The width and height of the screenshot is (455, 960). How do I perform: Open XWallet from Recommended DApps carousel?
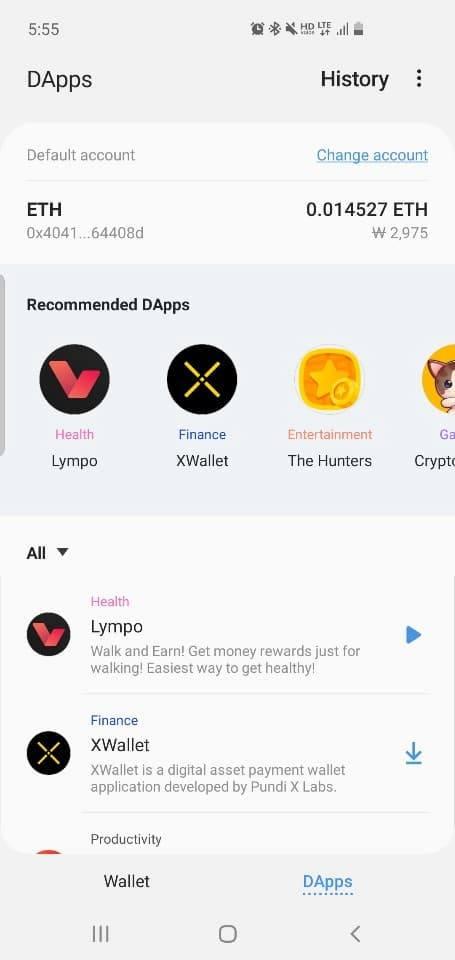[202, 379]
